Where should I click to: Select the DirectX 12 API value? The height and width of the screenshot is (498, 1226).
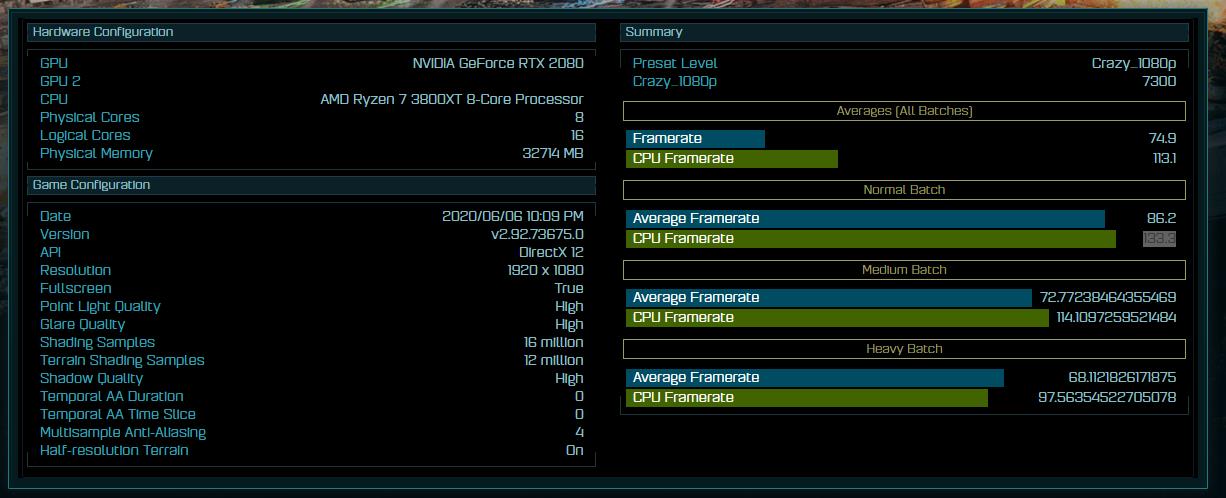(x=551, y=252)
